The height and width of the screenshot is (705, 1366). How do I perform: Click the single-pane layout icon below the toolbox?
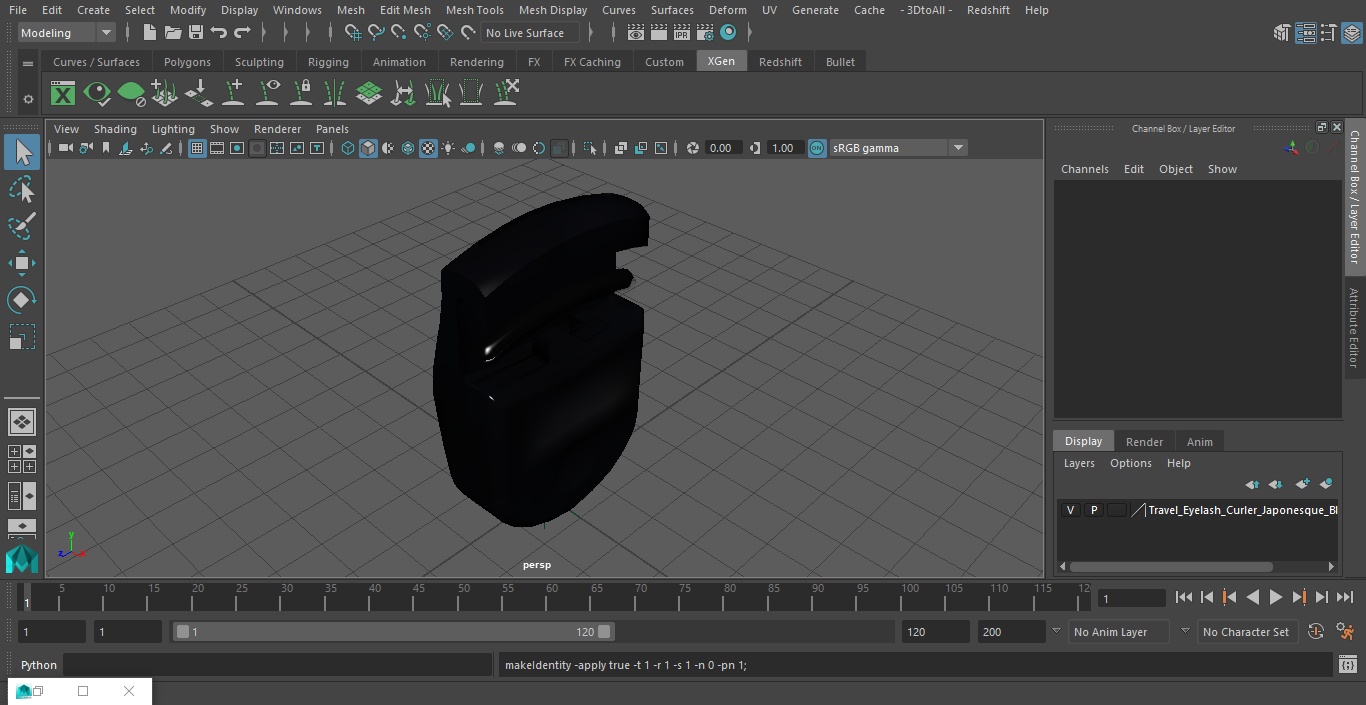pyautogui.click(x=21, y=422)
